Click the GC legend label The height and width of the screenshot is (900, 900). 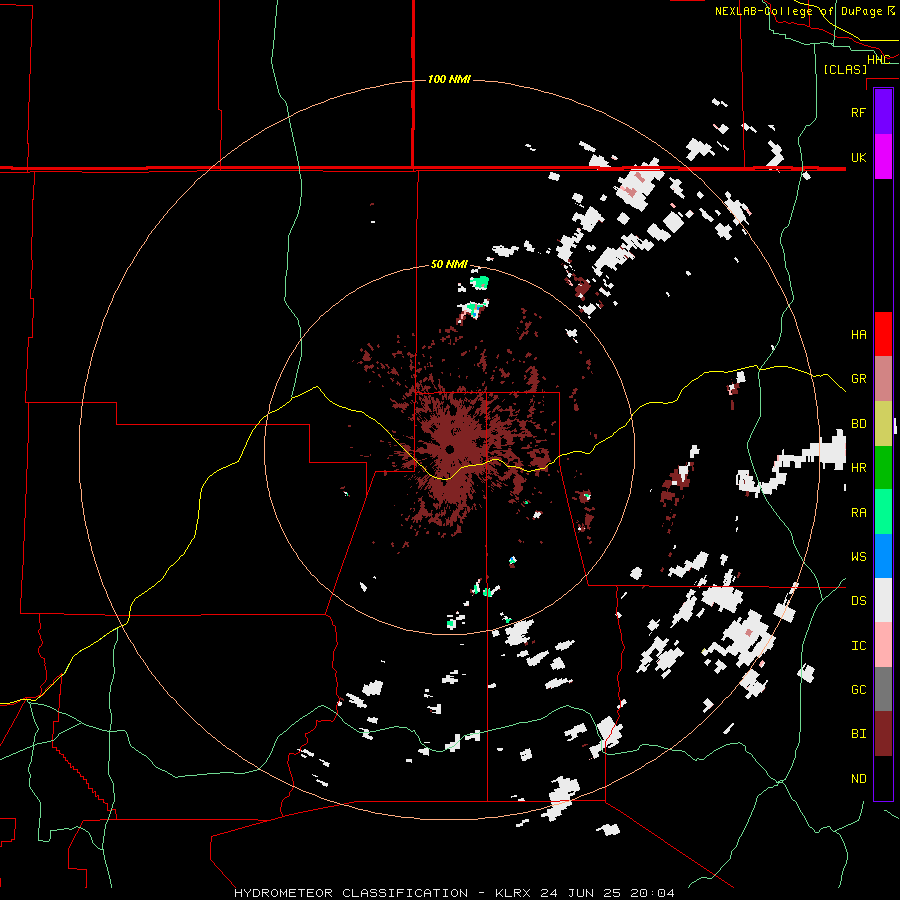[859, 690]
